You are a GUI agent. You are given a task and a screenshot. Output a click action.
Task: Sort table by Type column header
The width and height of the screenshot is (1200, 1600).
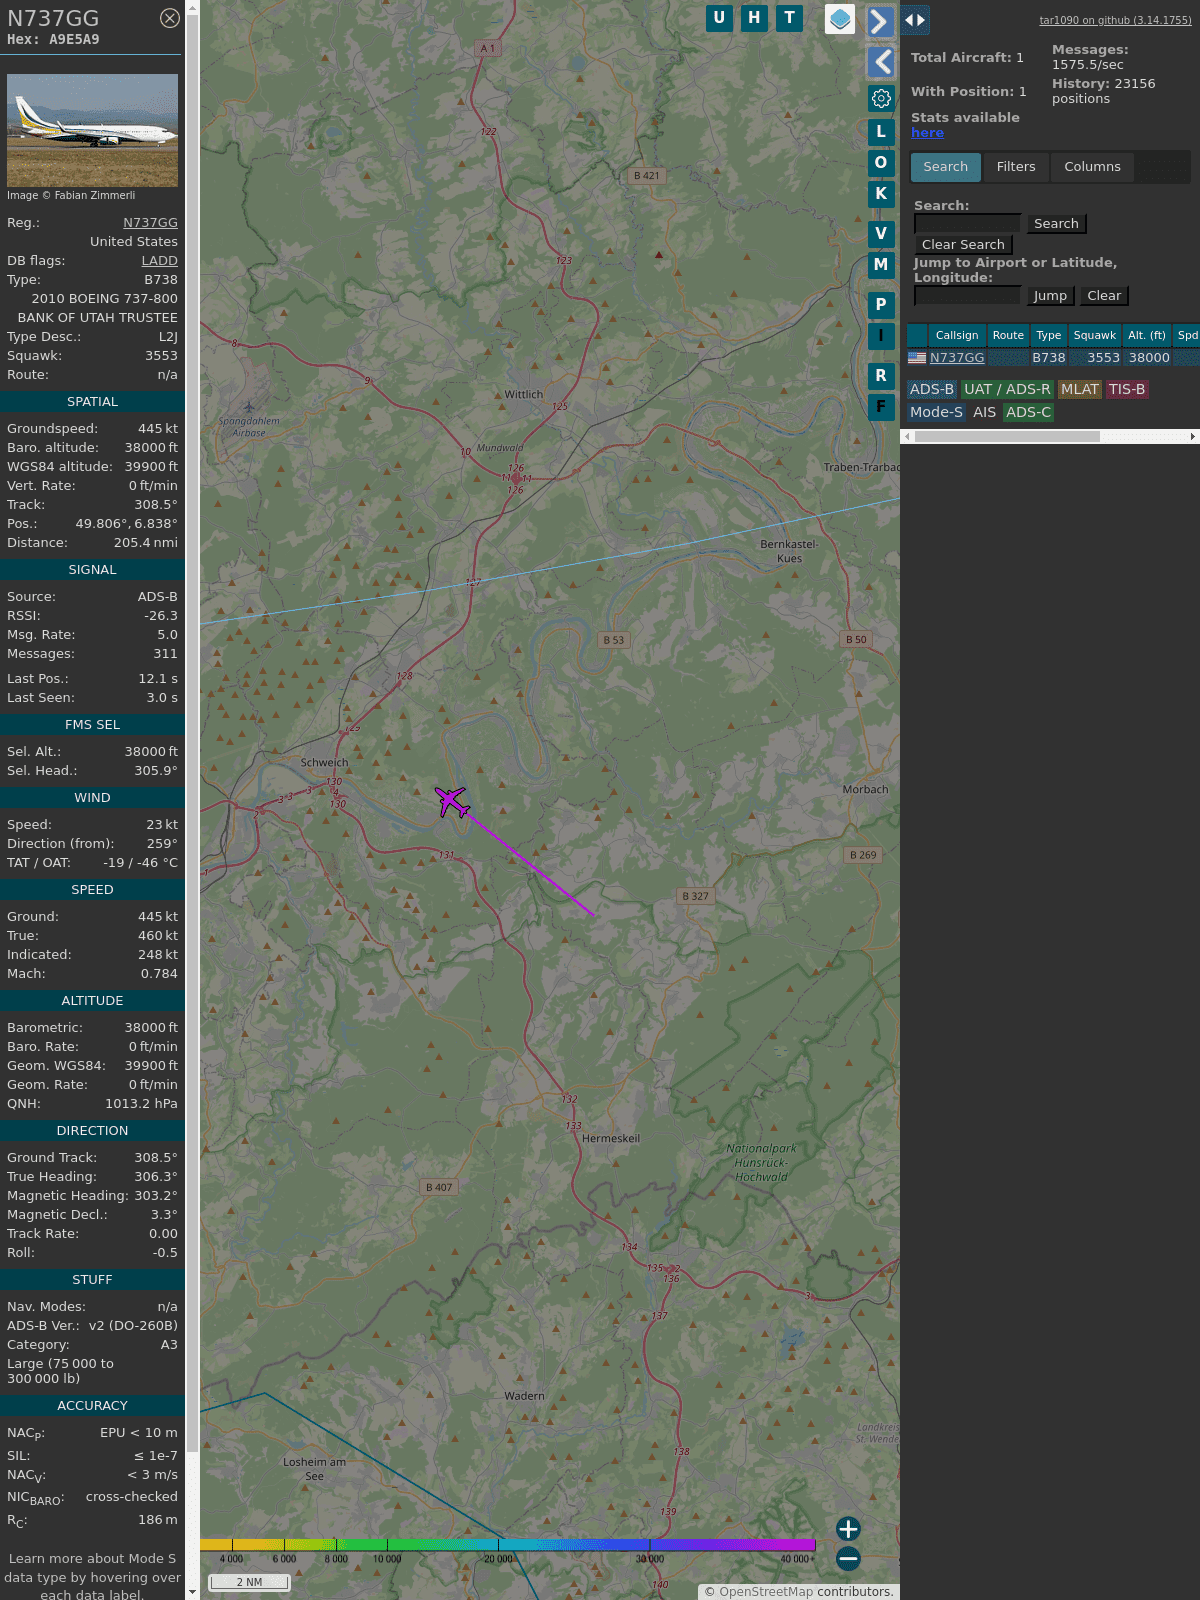pyautogui.click(x=1049, y=336)
